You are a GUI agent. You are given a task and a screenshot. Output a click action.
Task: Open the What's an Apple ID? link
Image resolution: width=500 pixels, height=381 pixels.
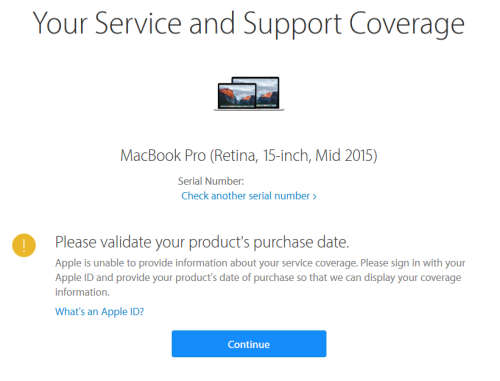99,312
